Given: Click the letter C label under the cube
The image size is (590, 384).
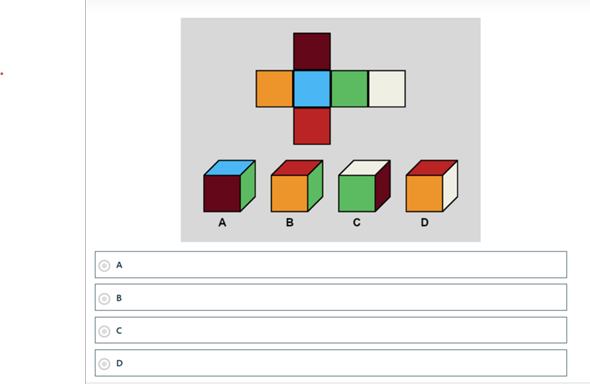Looking at the screenshot, I should (357, 223).
